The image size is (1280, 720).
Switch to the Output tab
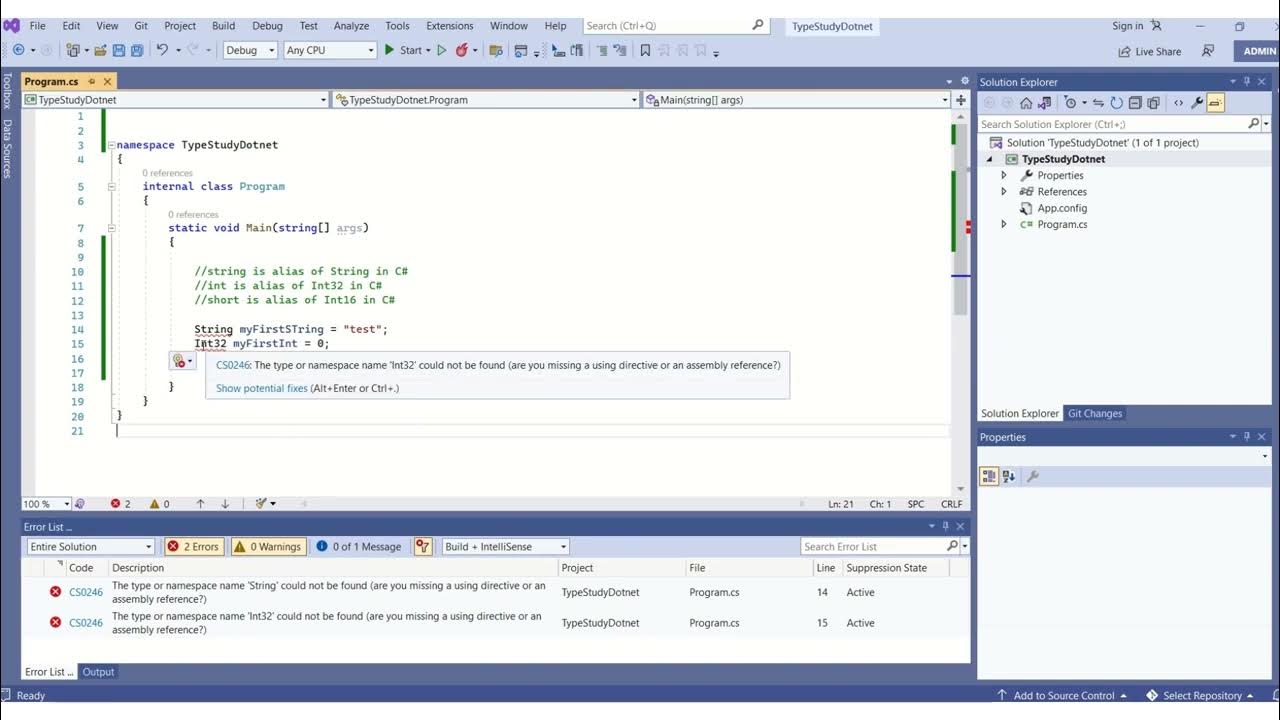pos(98,672)
